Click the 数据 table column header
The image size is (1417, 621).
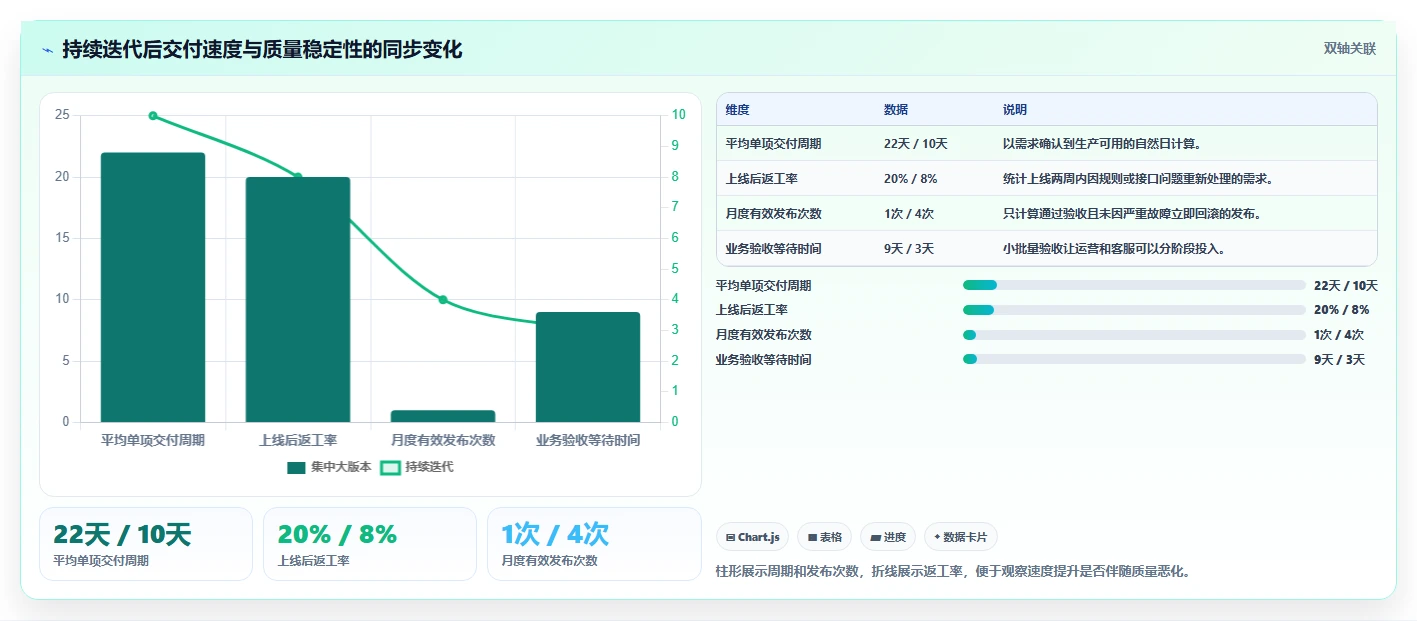point(896,110)
